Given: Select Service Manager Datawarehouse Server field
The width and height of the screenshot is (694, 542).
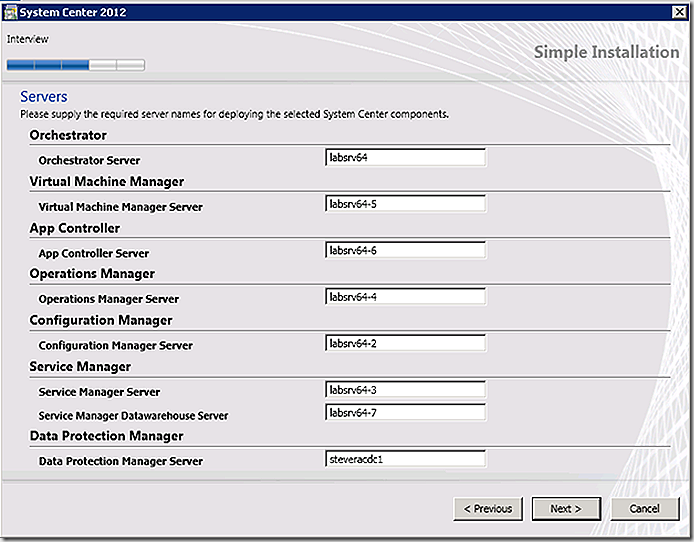Looking at the screenshot, I should pos(405,412).
